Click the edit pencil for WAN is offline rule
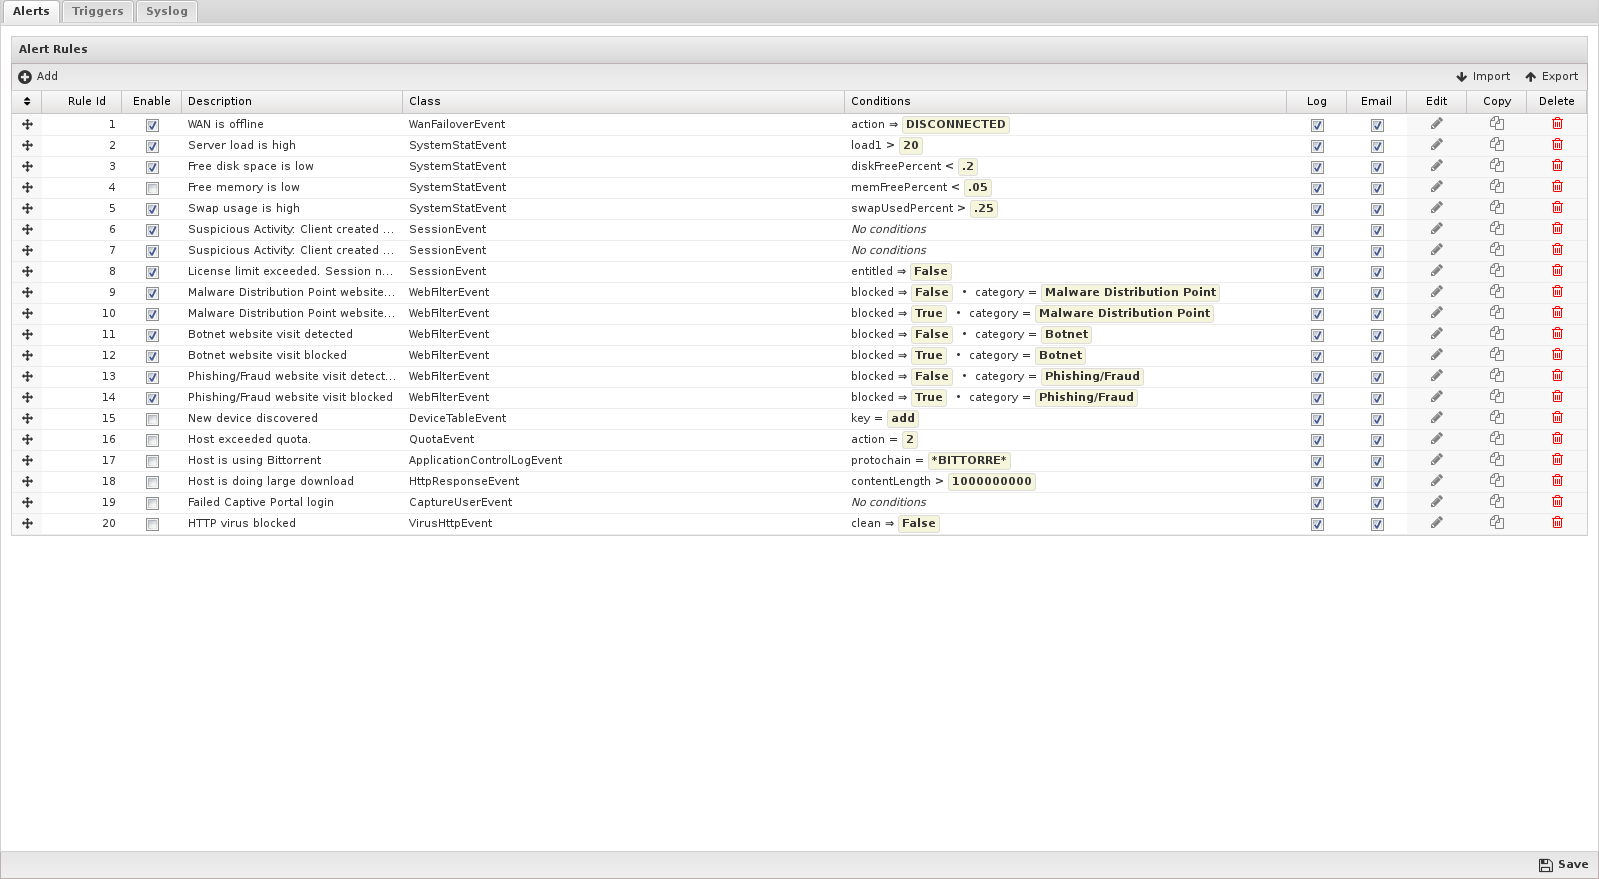The width and height of the screenshot is (1599, 879). (1436, 124)
